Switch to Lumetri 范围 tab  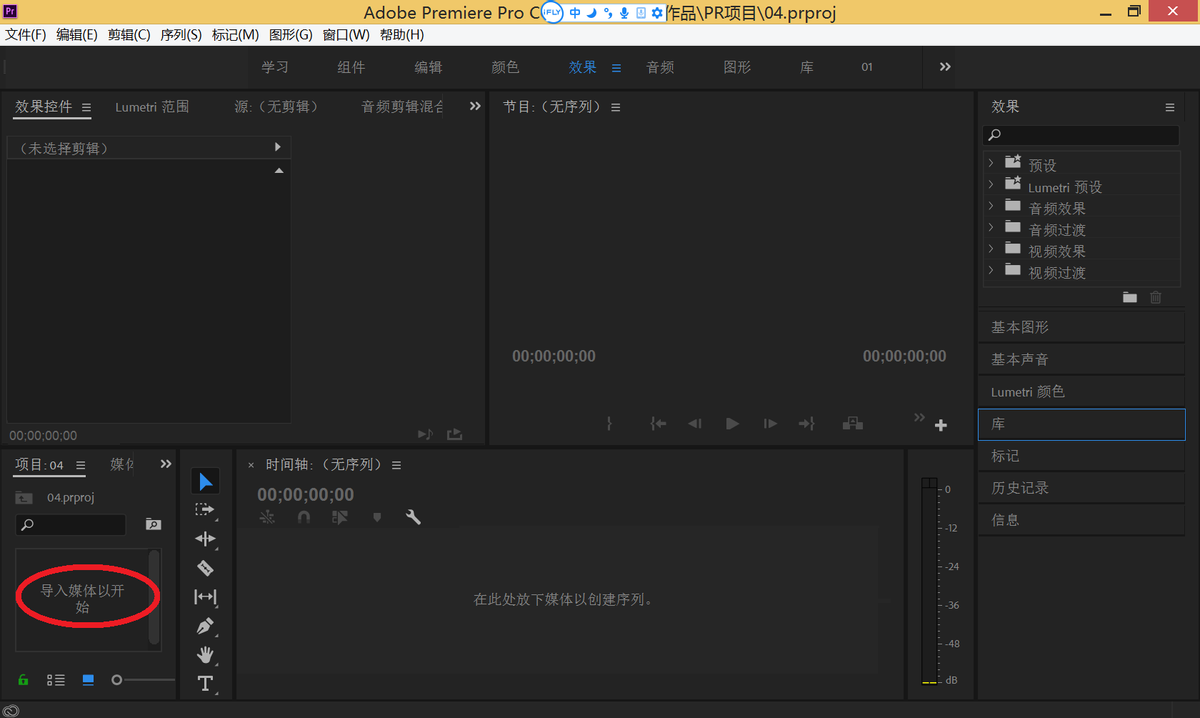[x=152, y=106]
